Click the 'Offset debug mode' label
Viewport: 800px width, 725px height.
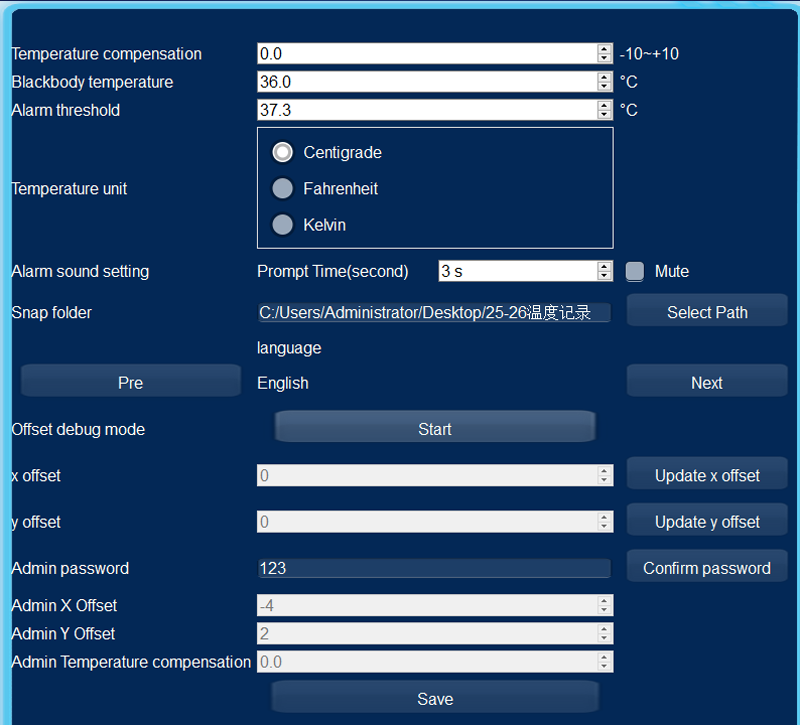(78, 430)
